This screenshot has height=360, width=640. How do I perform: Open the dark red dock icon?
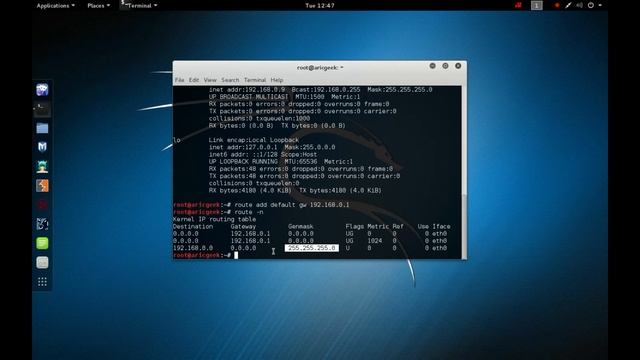(x=42, y=204)
